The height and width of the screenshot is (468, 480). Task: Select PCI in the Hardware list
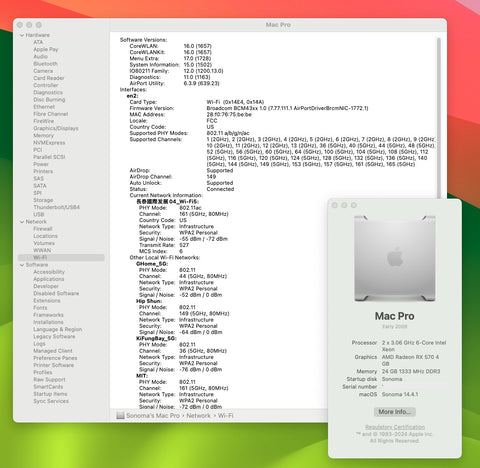[38, 150]
